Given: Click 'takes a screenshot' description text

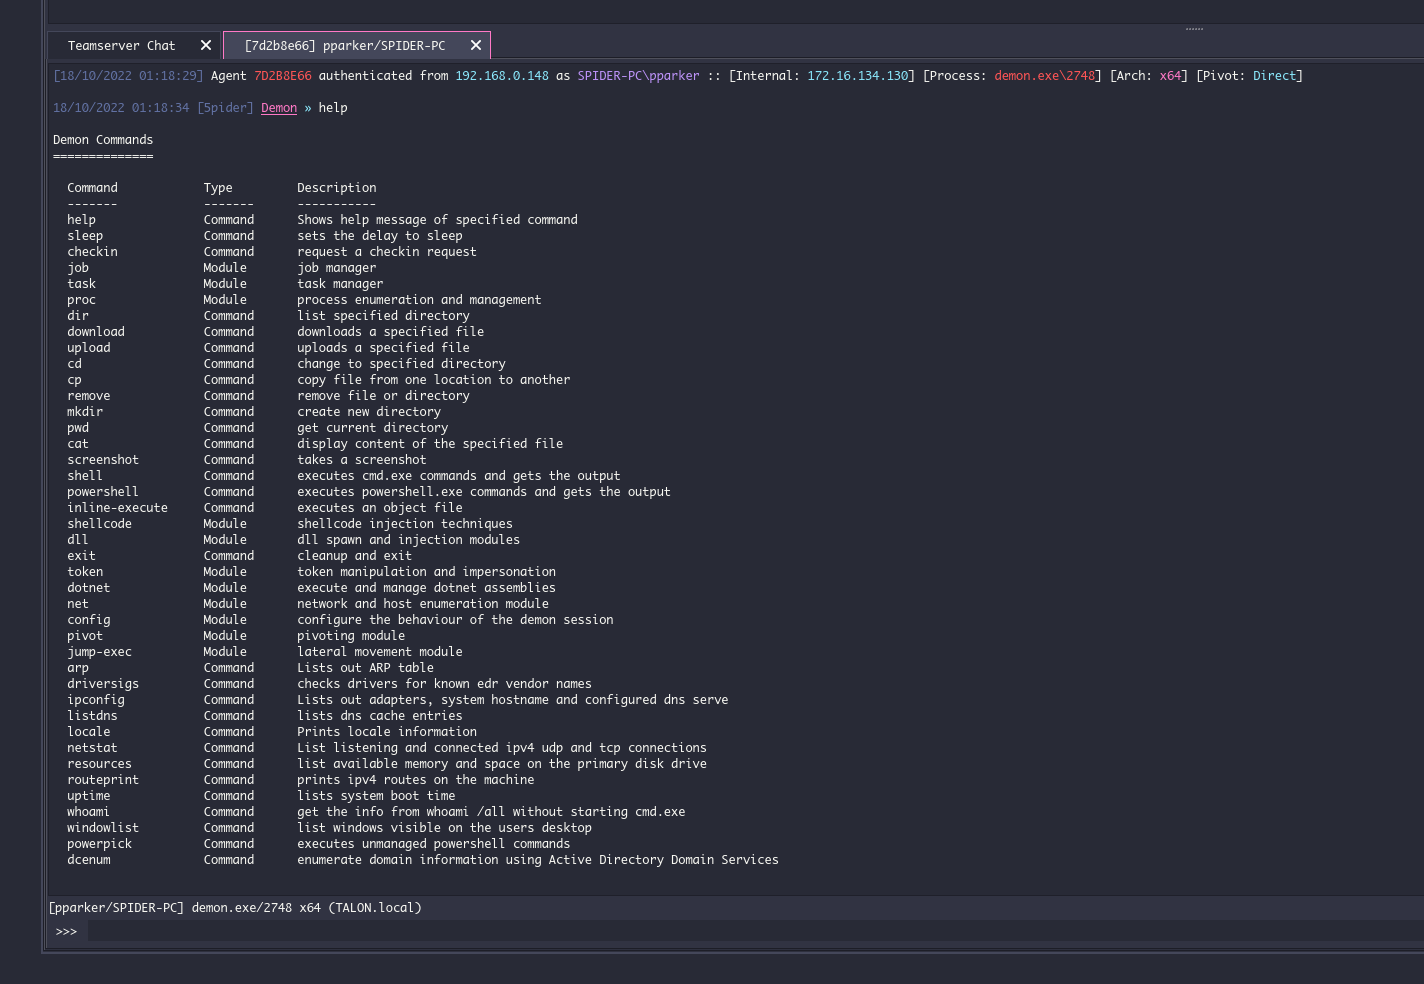Looking at the screenshot, I should [x=361, y=460].
